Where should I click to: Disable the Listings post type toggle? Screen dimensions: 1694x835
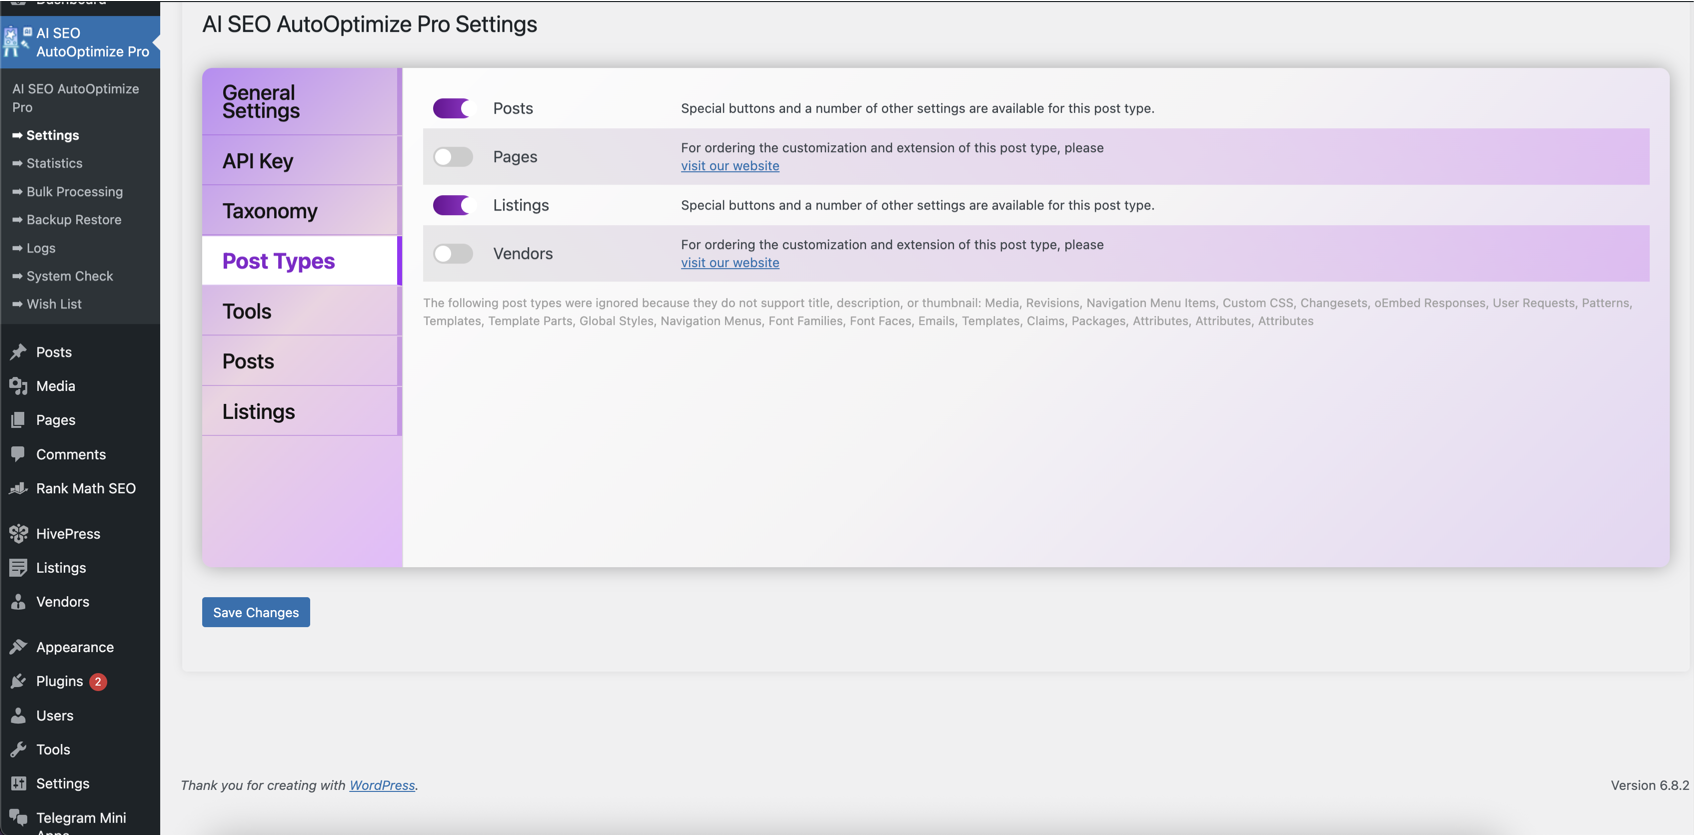coord(452,205)
